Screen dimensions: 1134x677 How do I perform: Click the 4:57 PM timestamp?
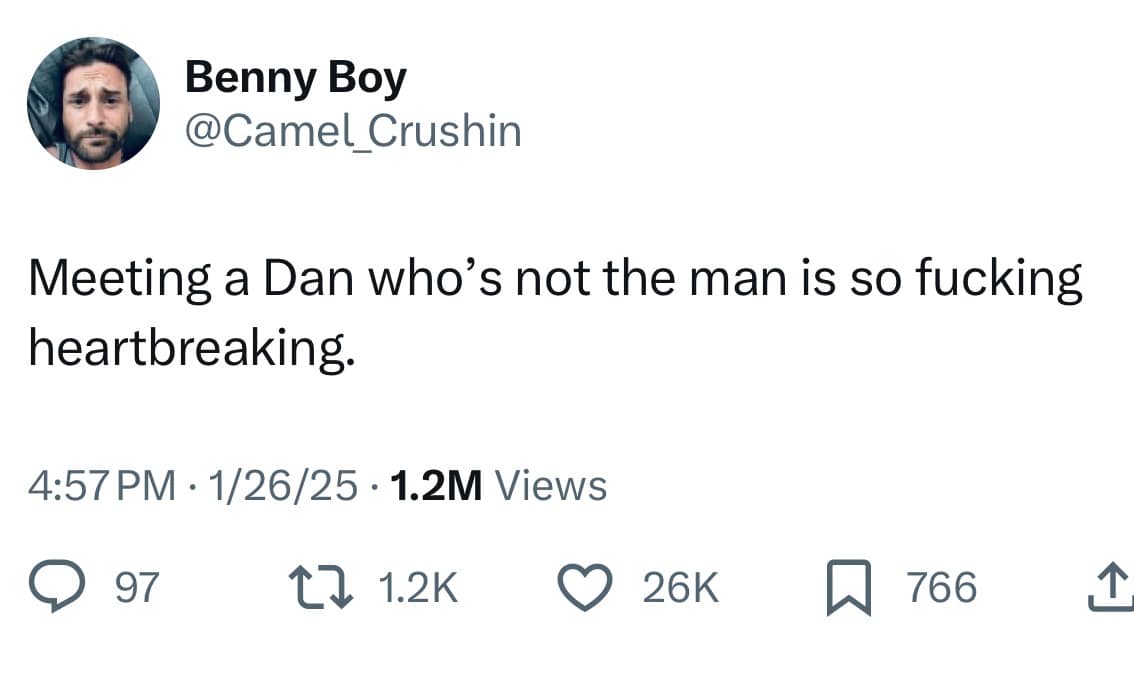(94, 486)
